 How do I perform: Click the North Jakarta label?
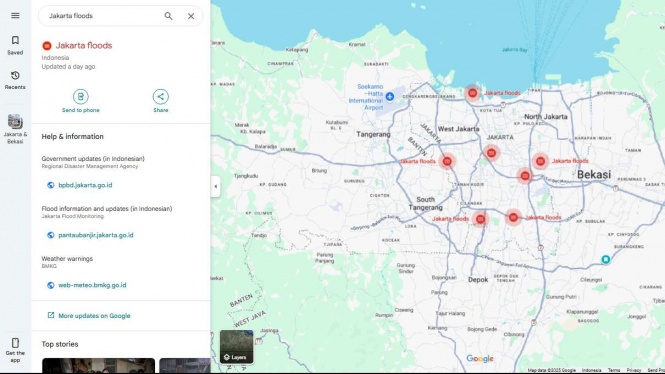[545, 117]
